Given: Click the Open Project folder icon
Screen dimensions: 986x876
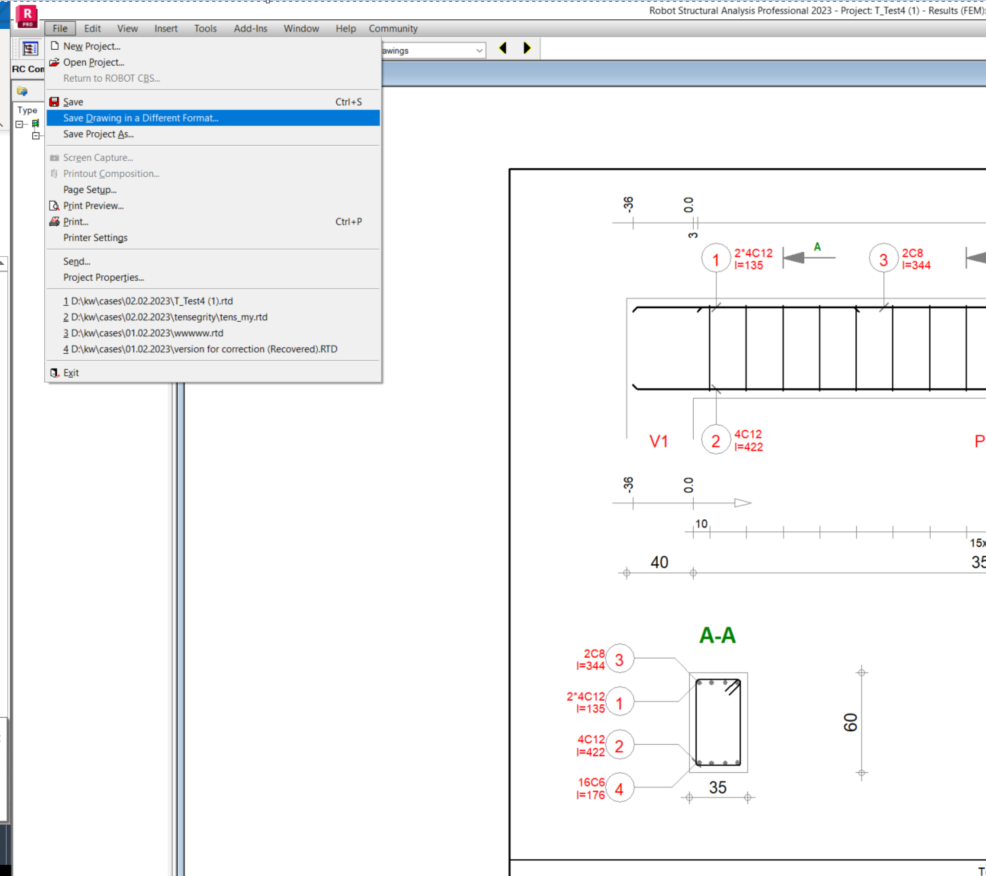Looking at the screenshot, I should tap(54, 62).
